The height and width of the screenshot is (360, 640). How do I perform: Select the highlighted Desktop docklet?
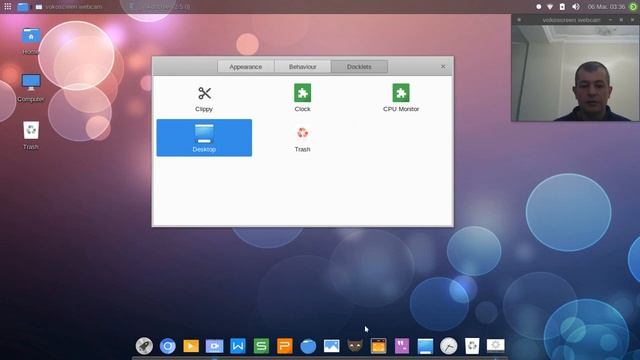coord(204,138)
